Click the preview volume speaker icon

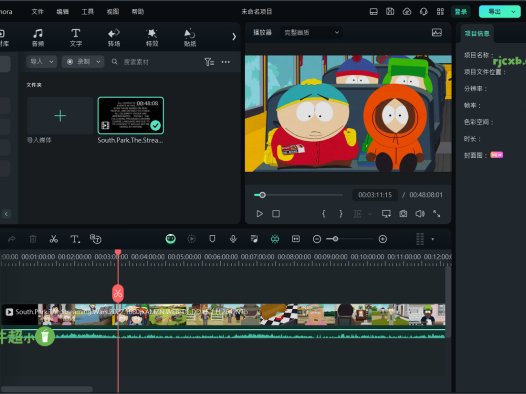click(x=420, y=214)
